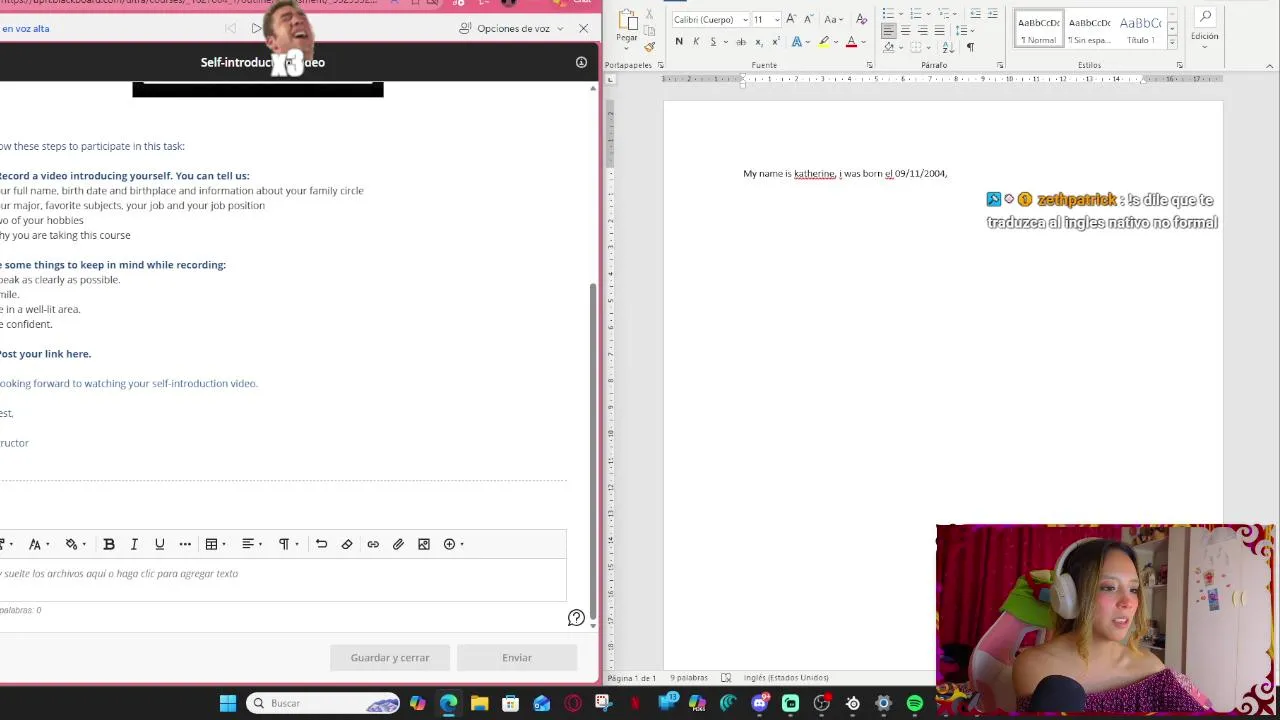Screen dimensions: 1280x720
Task: Open File Explorer from the taskbar
Action: 479,703
